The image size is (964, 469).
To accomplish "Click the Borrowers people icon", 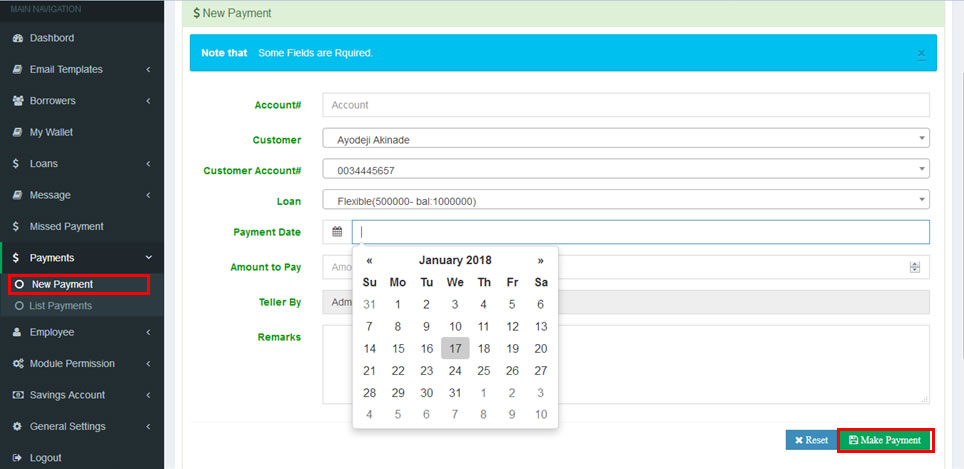I will [17, 101].
